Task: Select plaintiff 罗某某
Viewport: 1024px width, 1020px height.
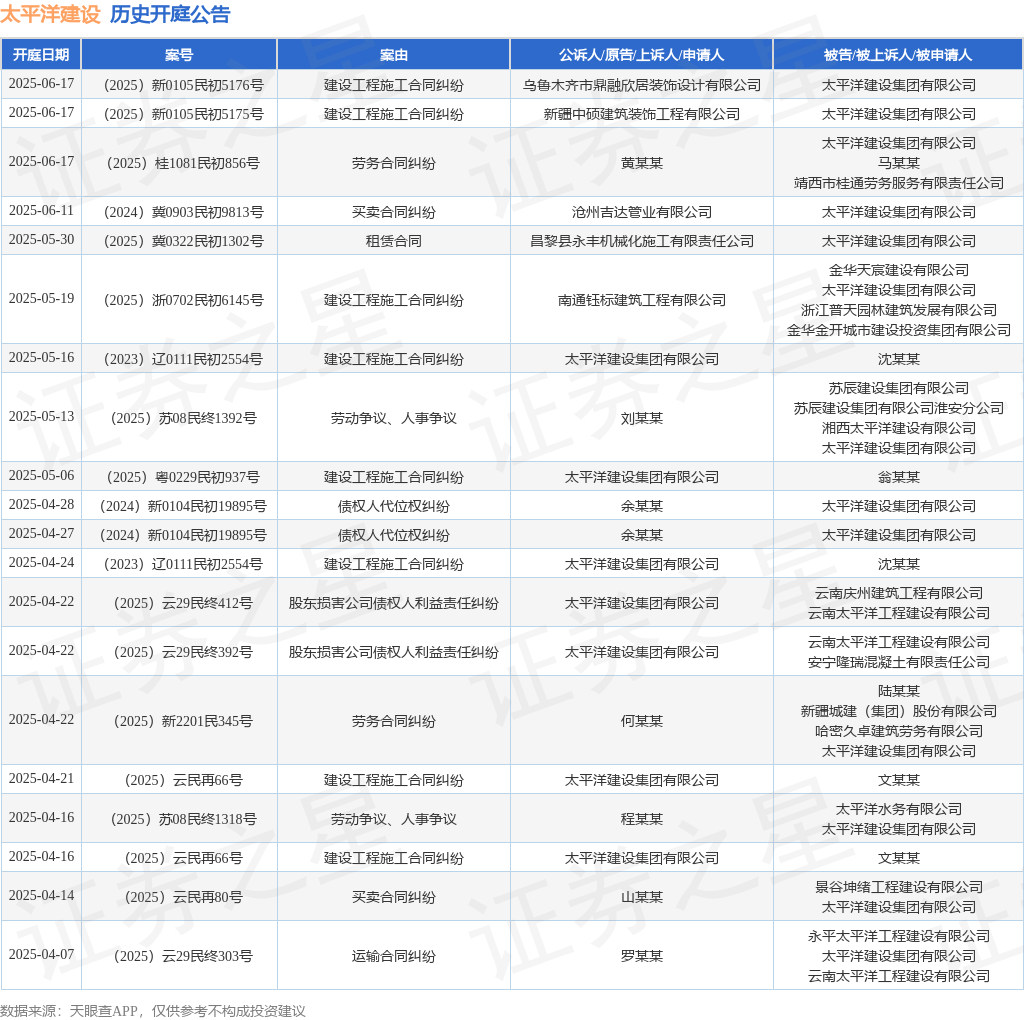Action: (641, 956)
